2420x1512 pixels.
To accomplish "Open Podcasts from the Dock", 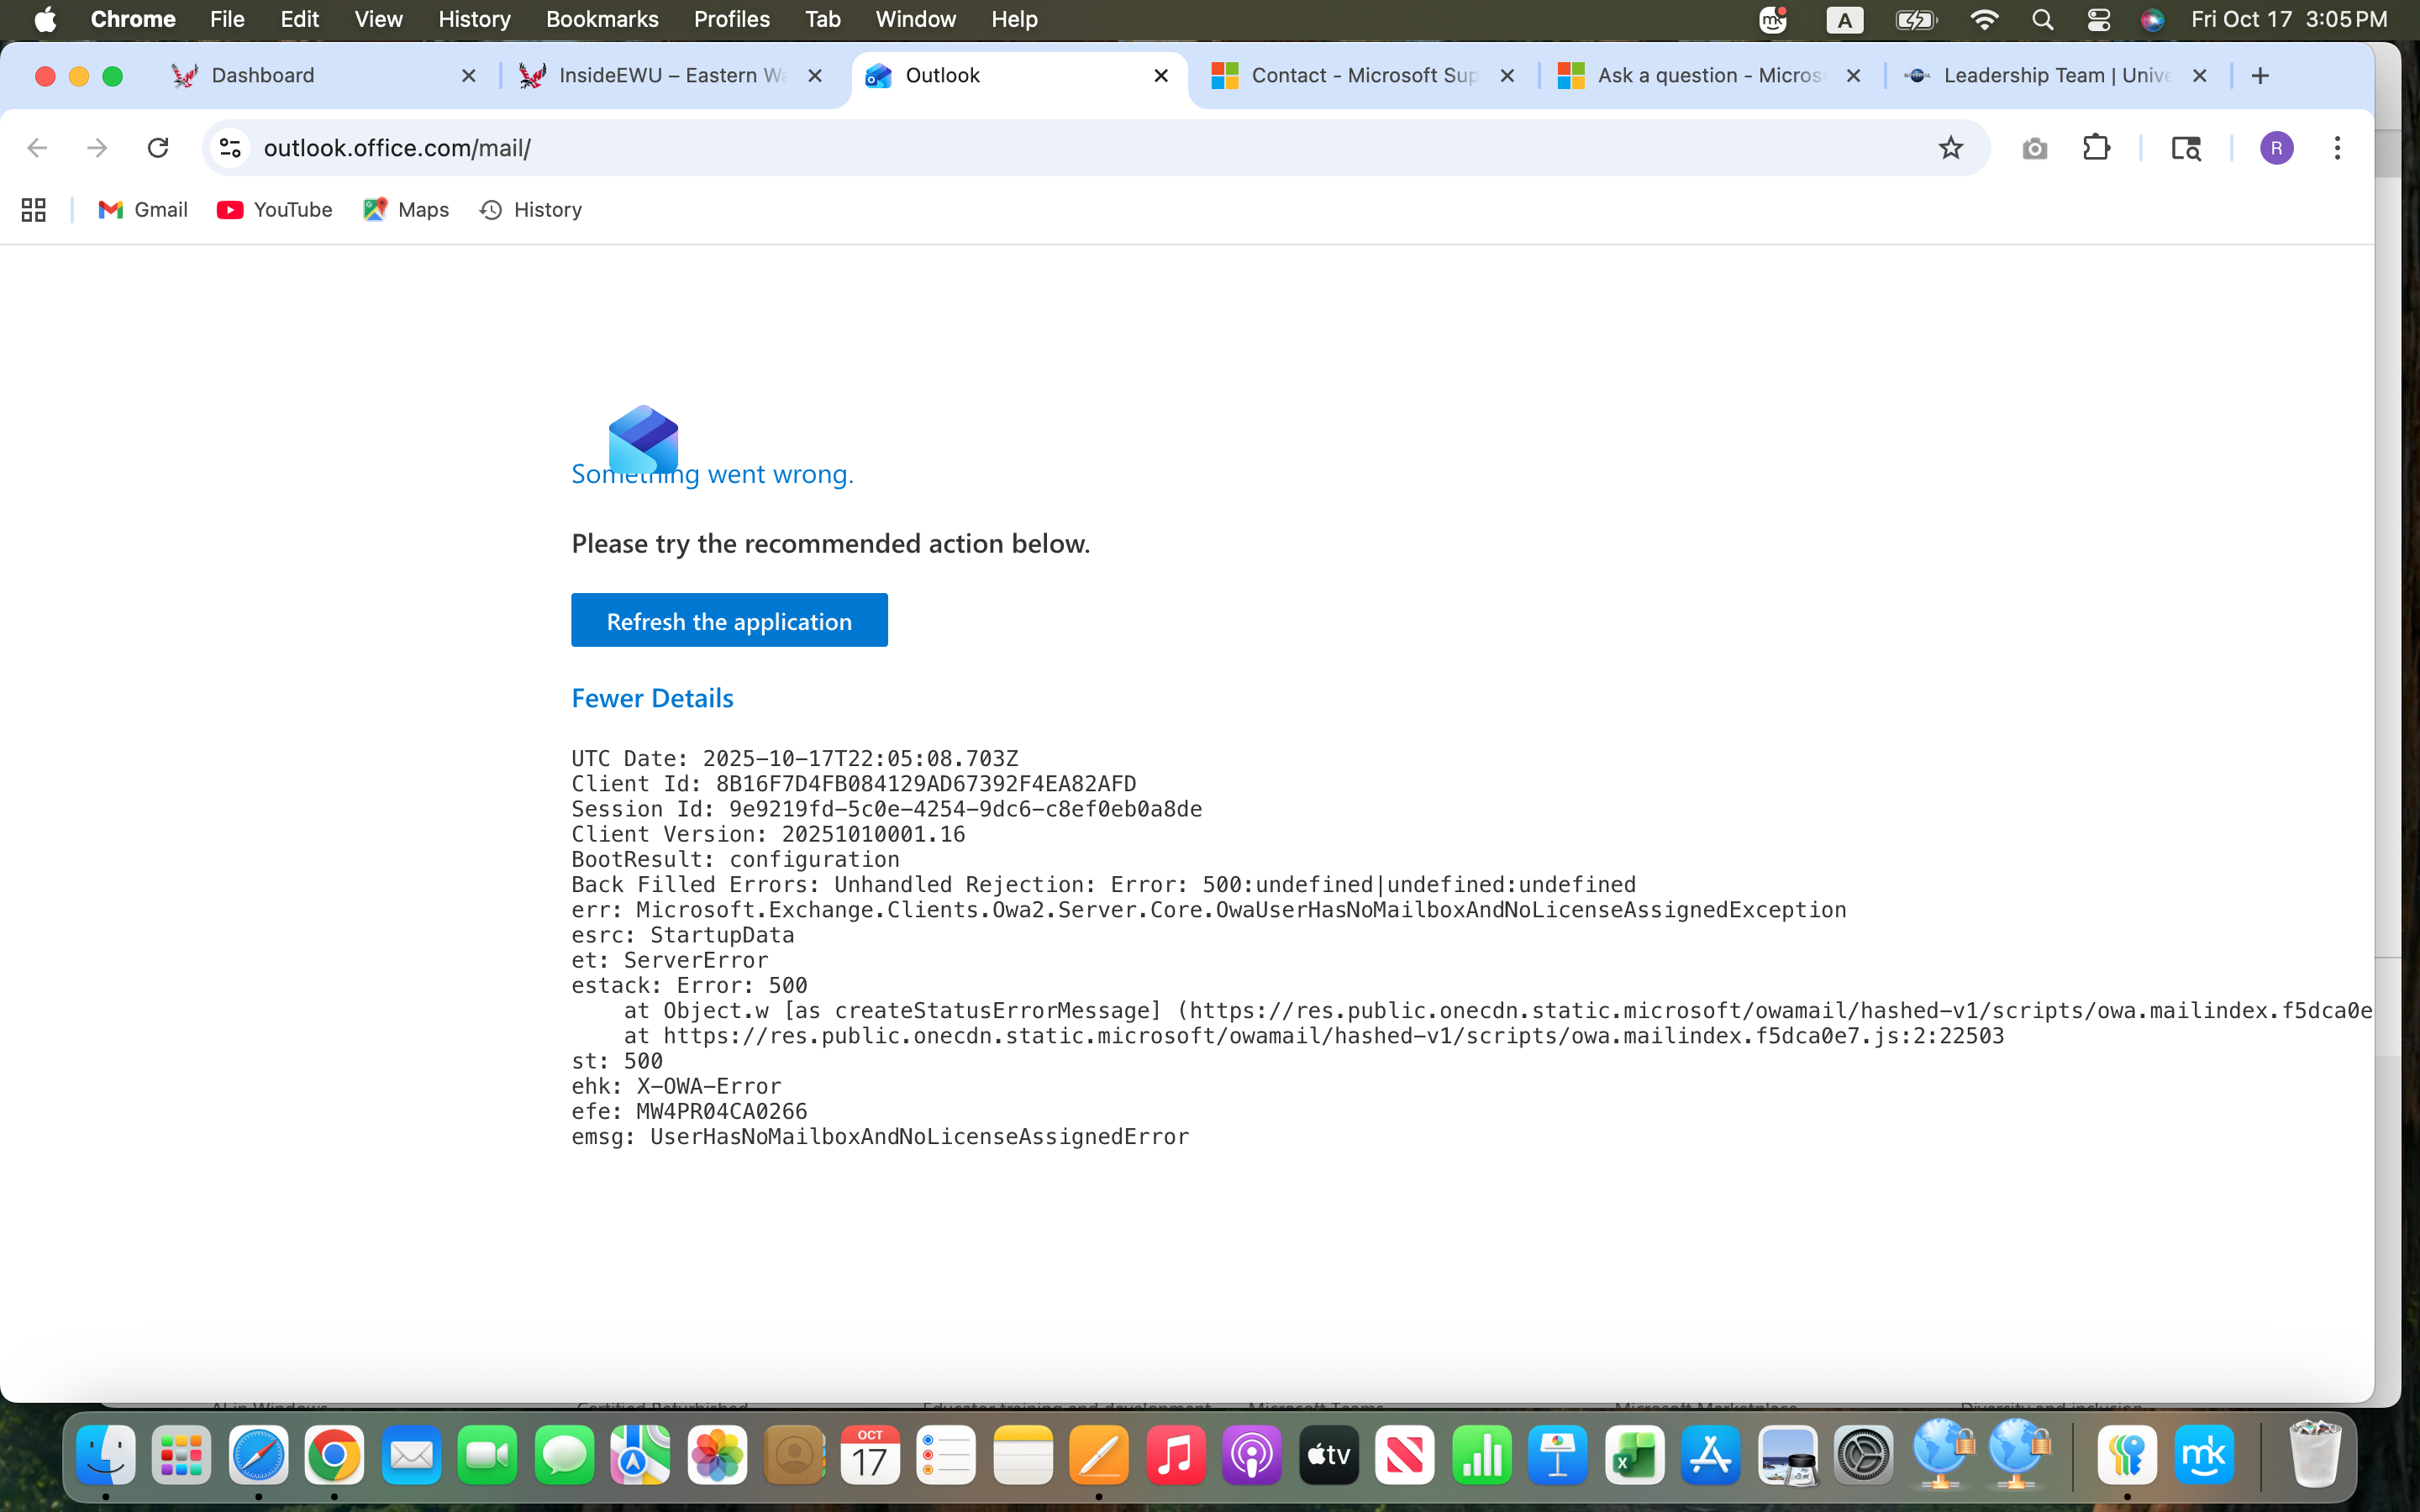I will 1252,1455.
